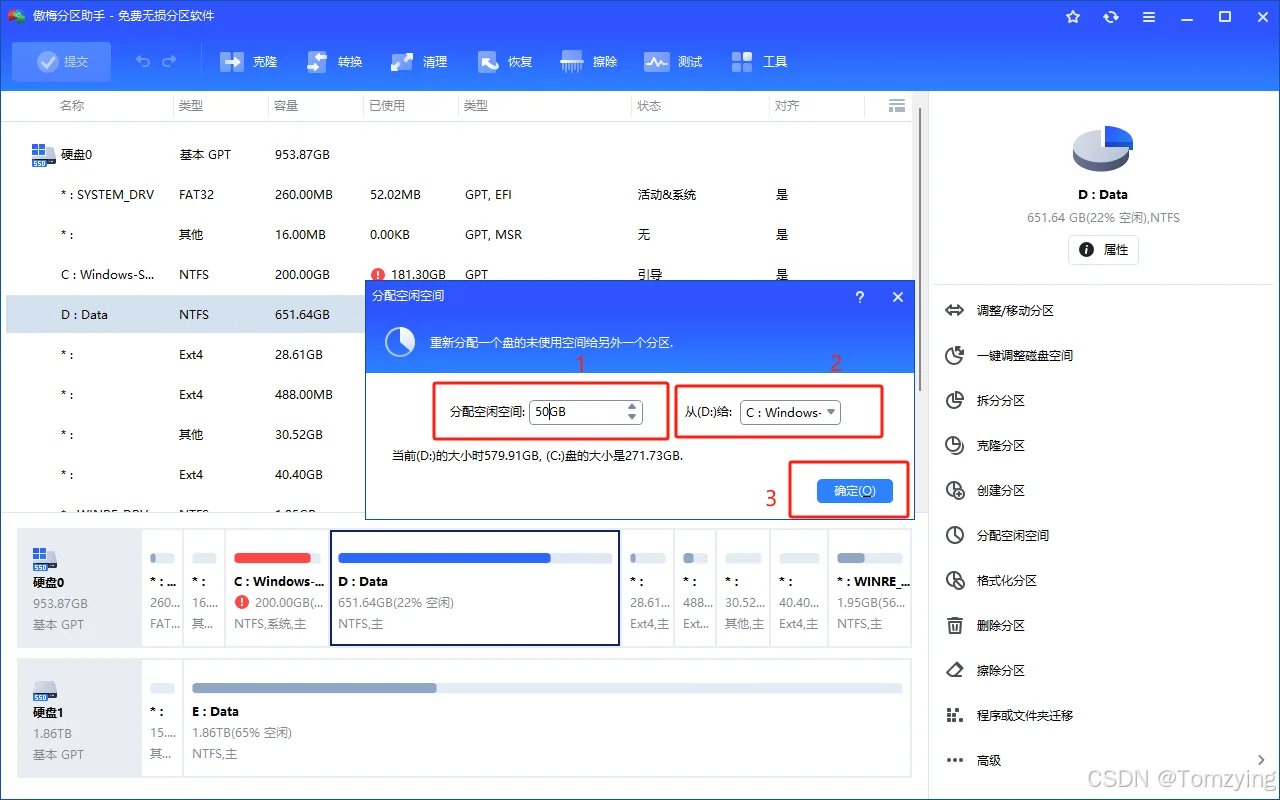Select the 擦除 wipe tool
The width and height of the screenshot is (1280, 800).
point(589,62)
